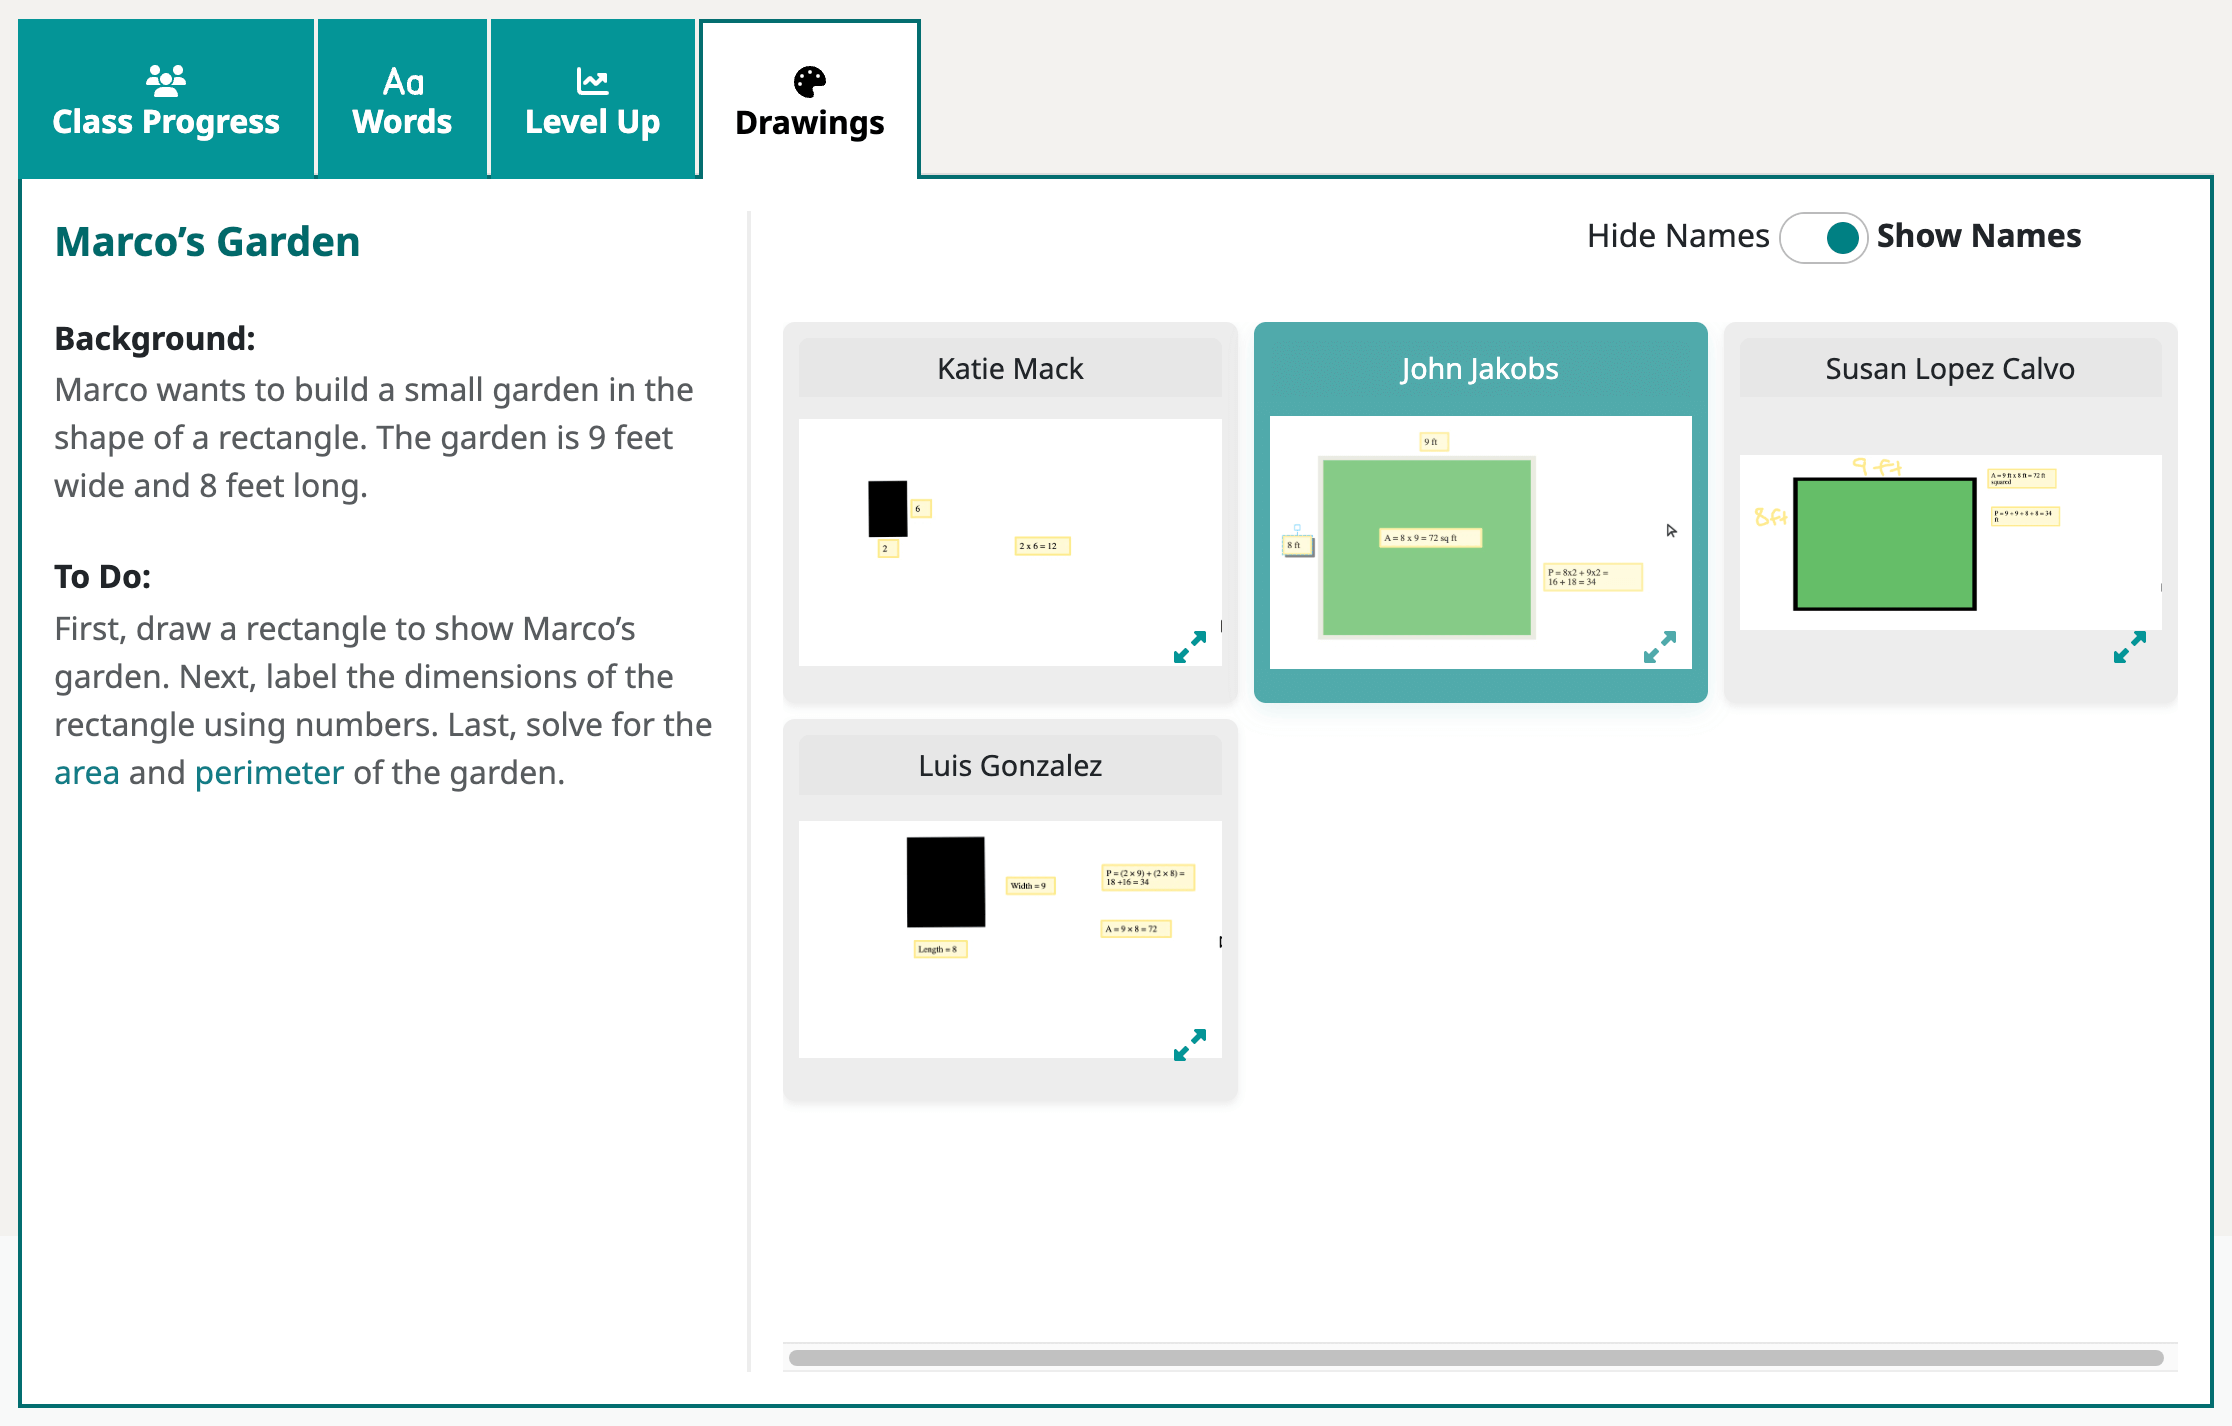Click the Katie Mack name header
The image size is (2232, 1426).
pos(1010,369)
